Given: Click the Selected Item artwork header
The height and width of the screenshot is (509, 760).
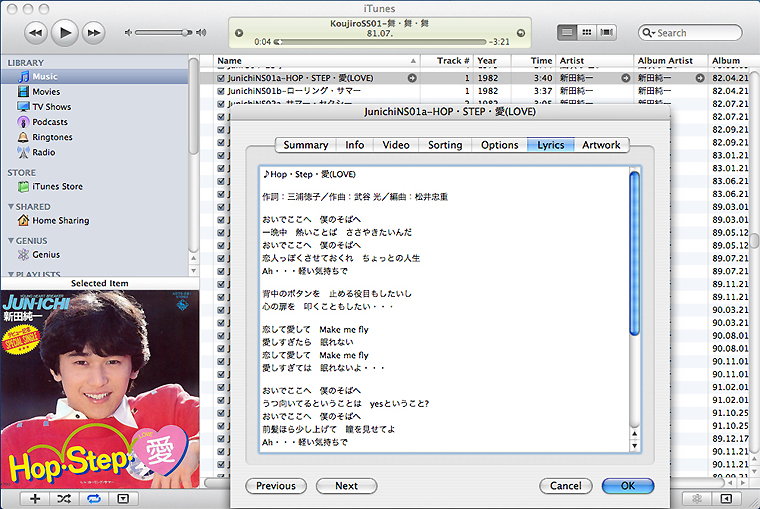Looking at the screenshot, I should [x=100, y=284].
